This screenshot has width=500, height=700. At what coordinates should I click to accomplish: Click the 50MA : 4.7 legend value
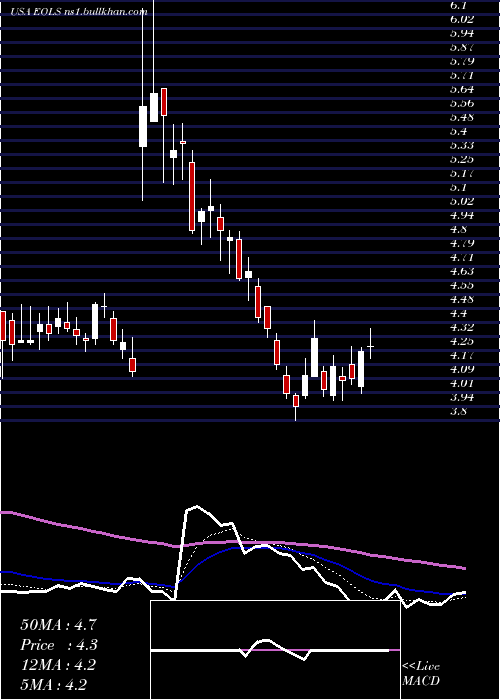pos(58,625)
